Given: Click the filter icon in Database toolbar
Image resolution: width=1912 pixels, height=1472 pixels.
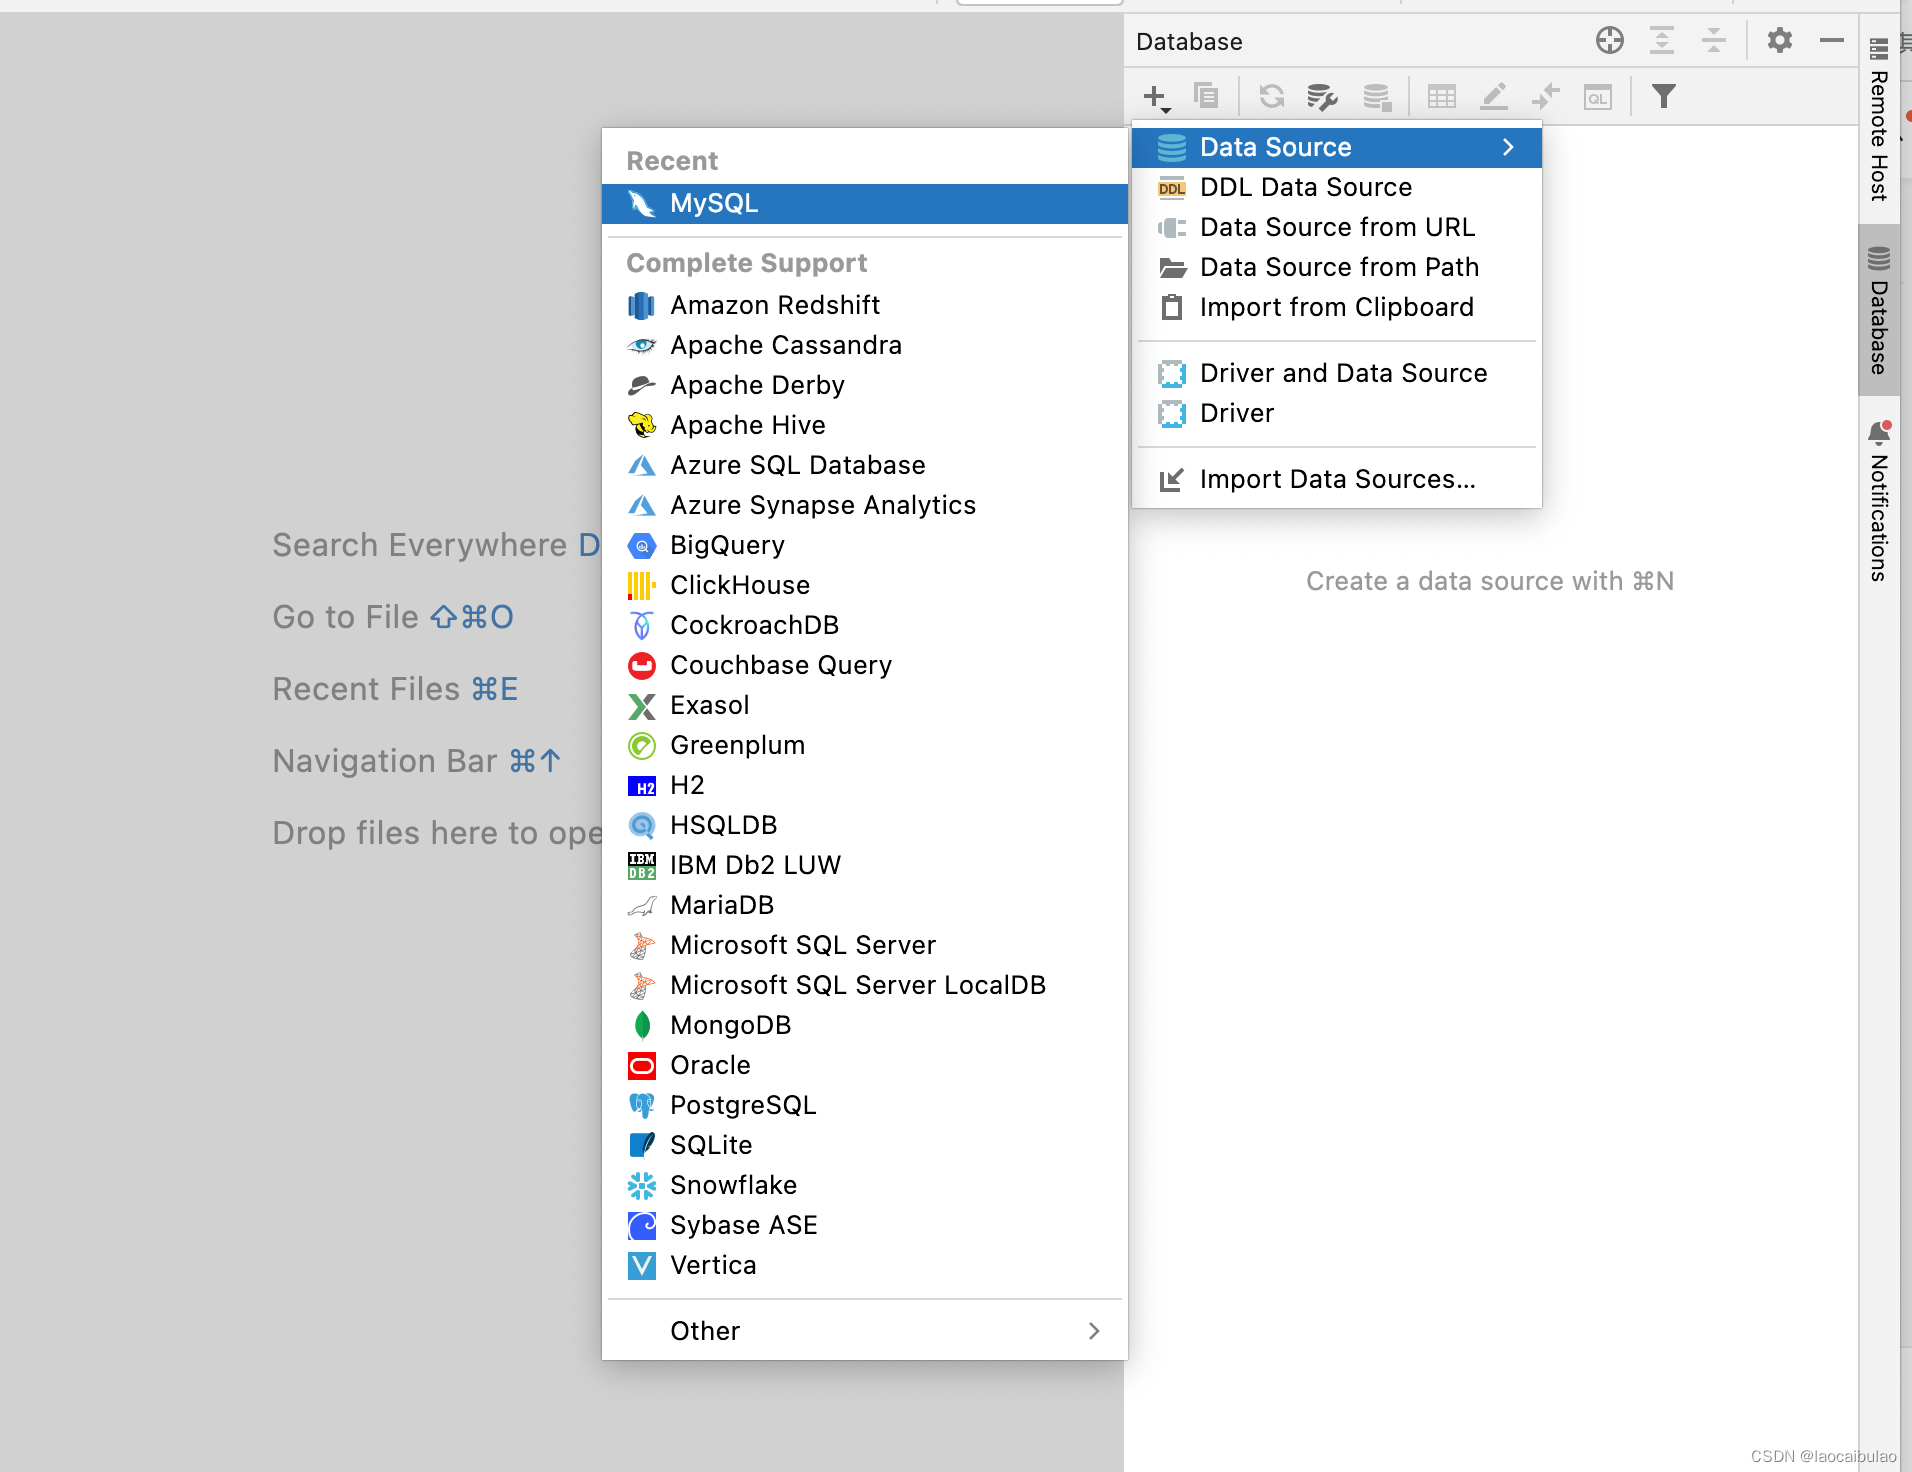Looking at the screenshot, I should [1663, 96].
